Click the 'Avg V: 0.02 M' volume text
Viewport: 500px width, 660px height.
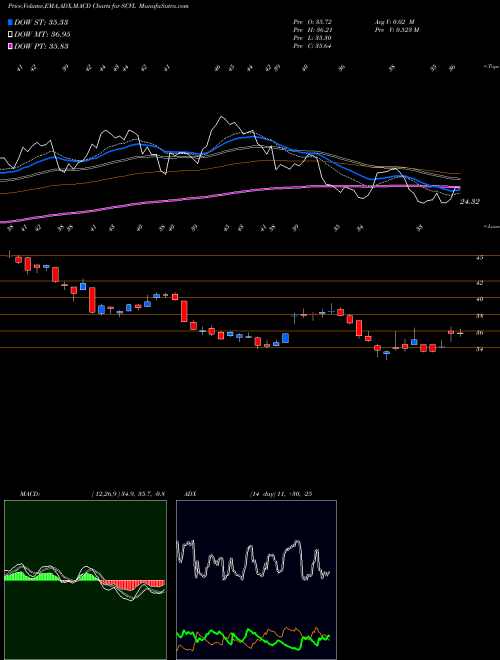pyautogui.click(x=396, y=21)
